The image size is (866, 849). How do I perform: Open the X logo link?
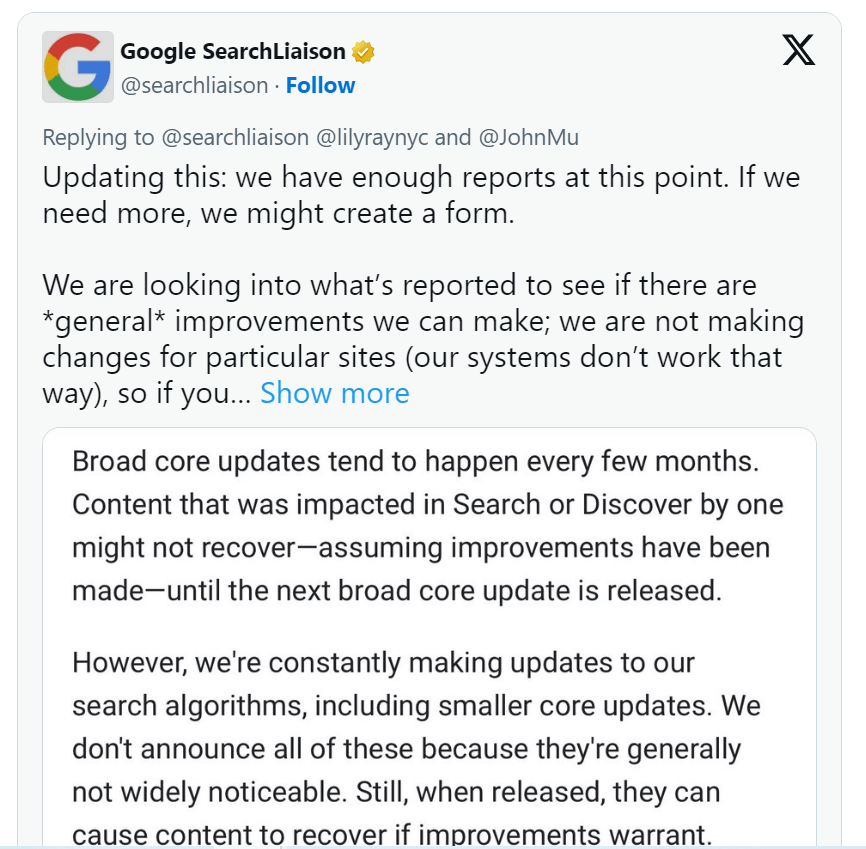(x=799, y=50)
